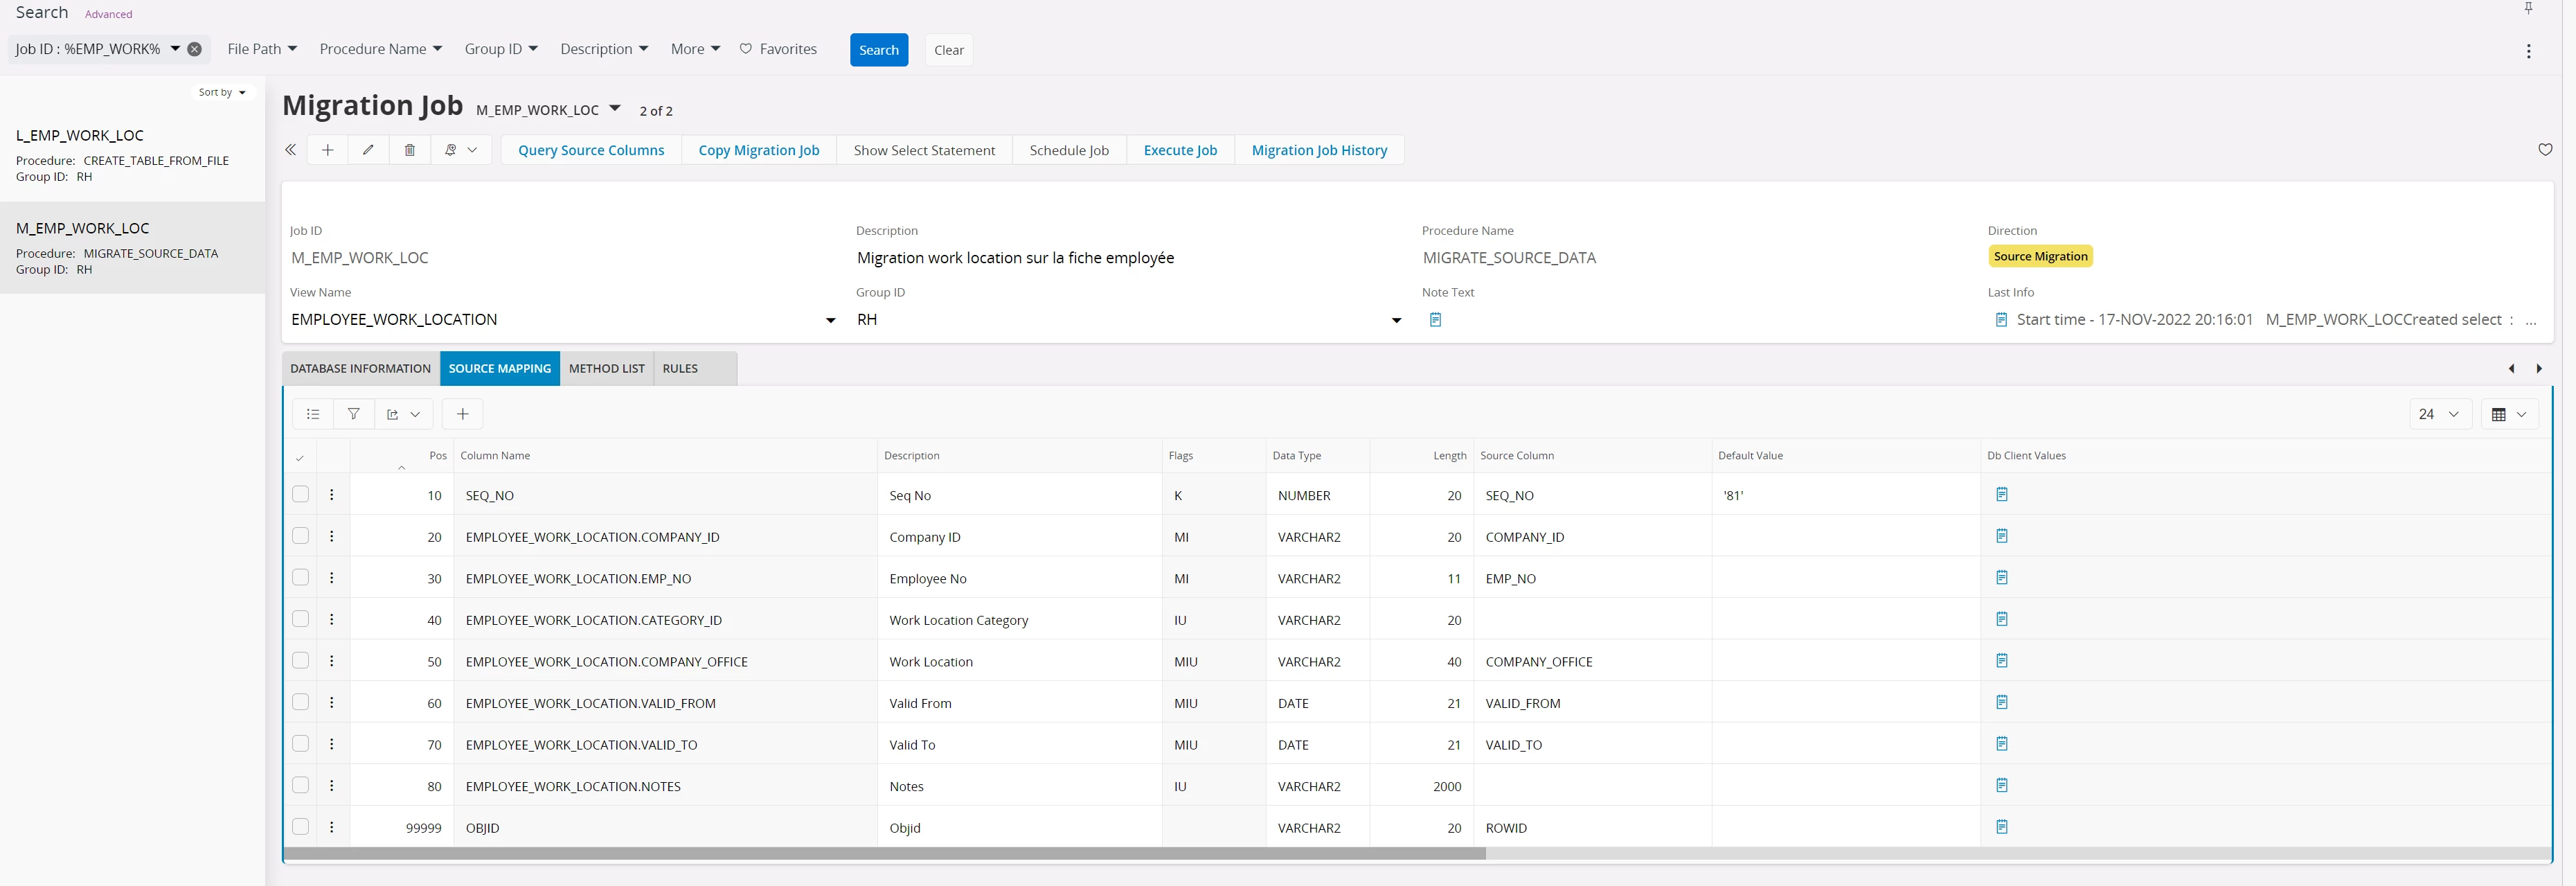Click the table horizontal scrollbar
2576x886 pixels.
click(885, 853)
